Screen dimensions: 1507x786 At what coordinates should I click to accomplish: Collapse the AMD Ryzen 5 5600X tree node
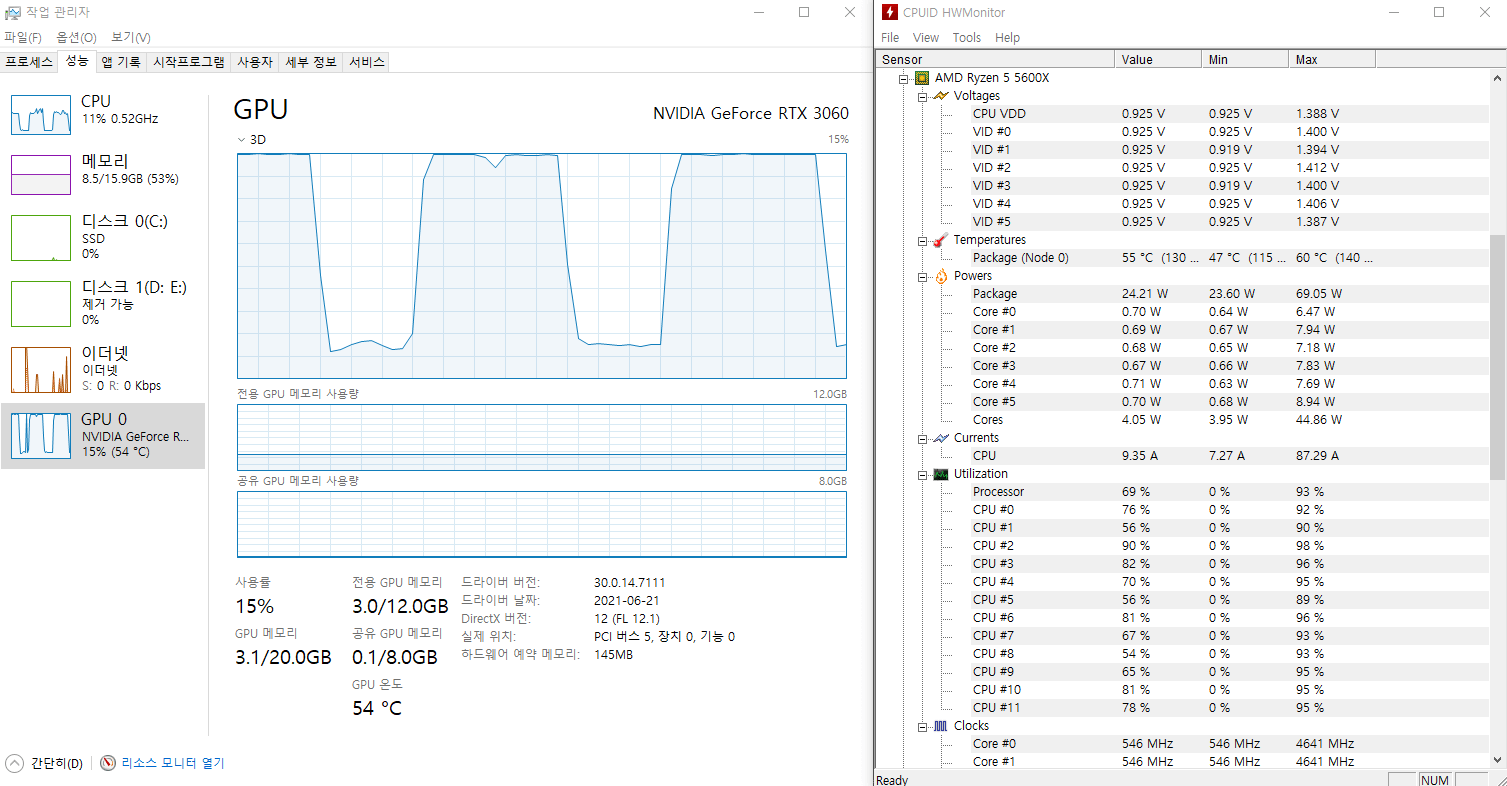pos(904,78)
